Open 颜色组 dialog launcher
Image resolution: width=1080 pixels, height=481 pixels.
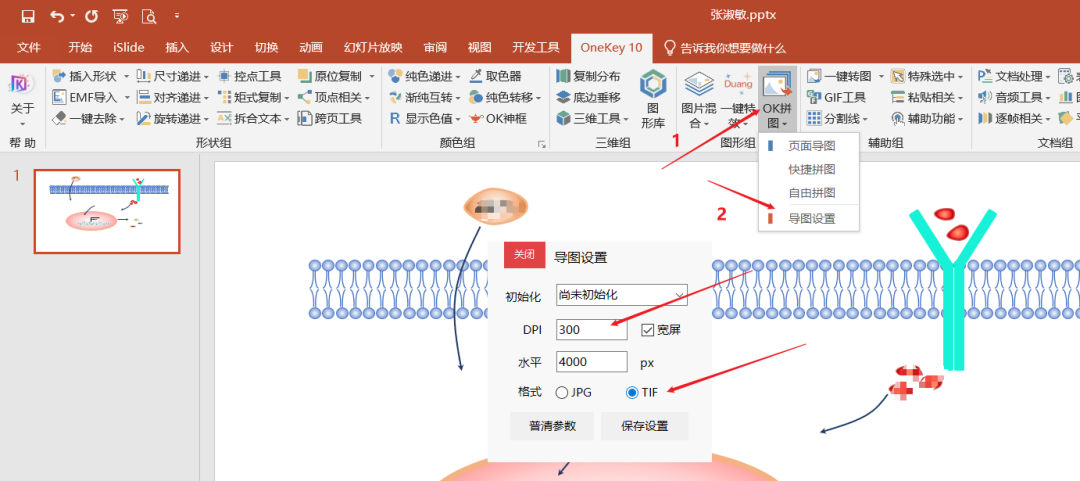542,144
